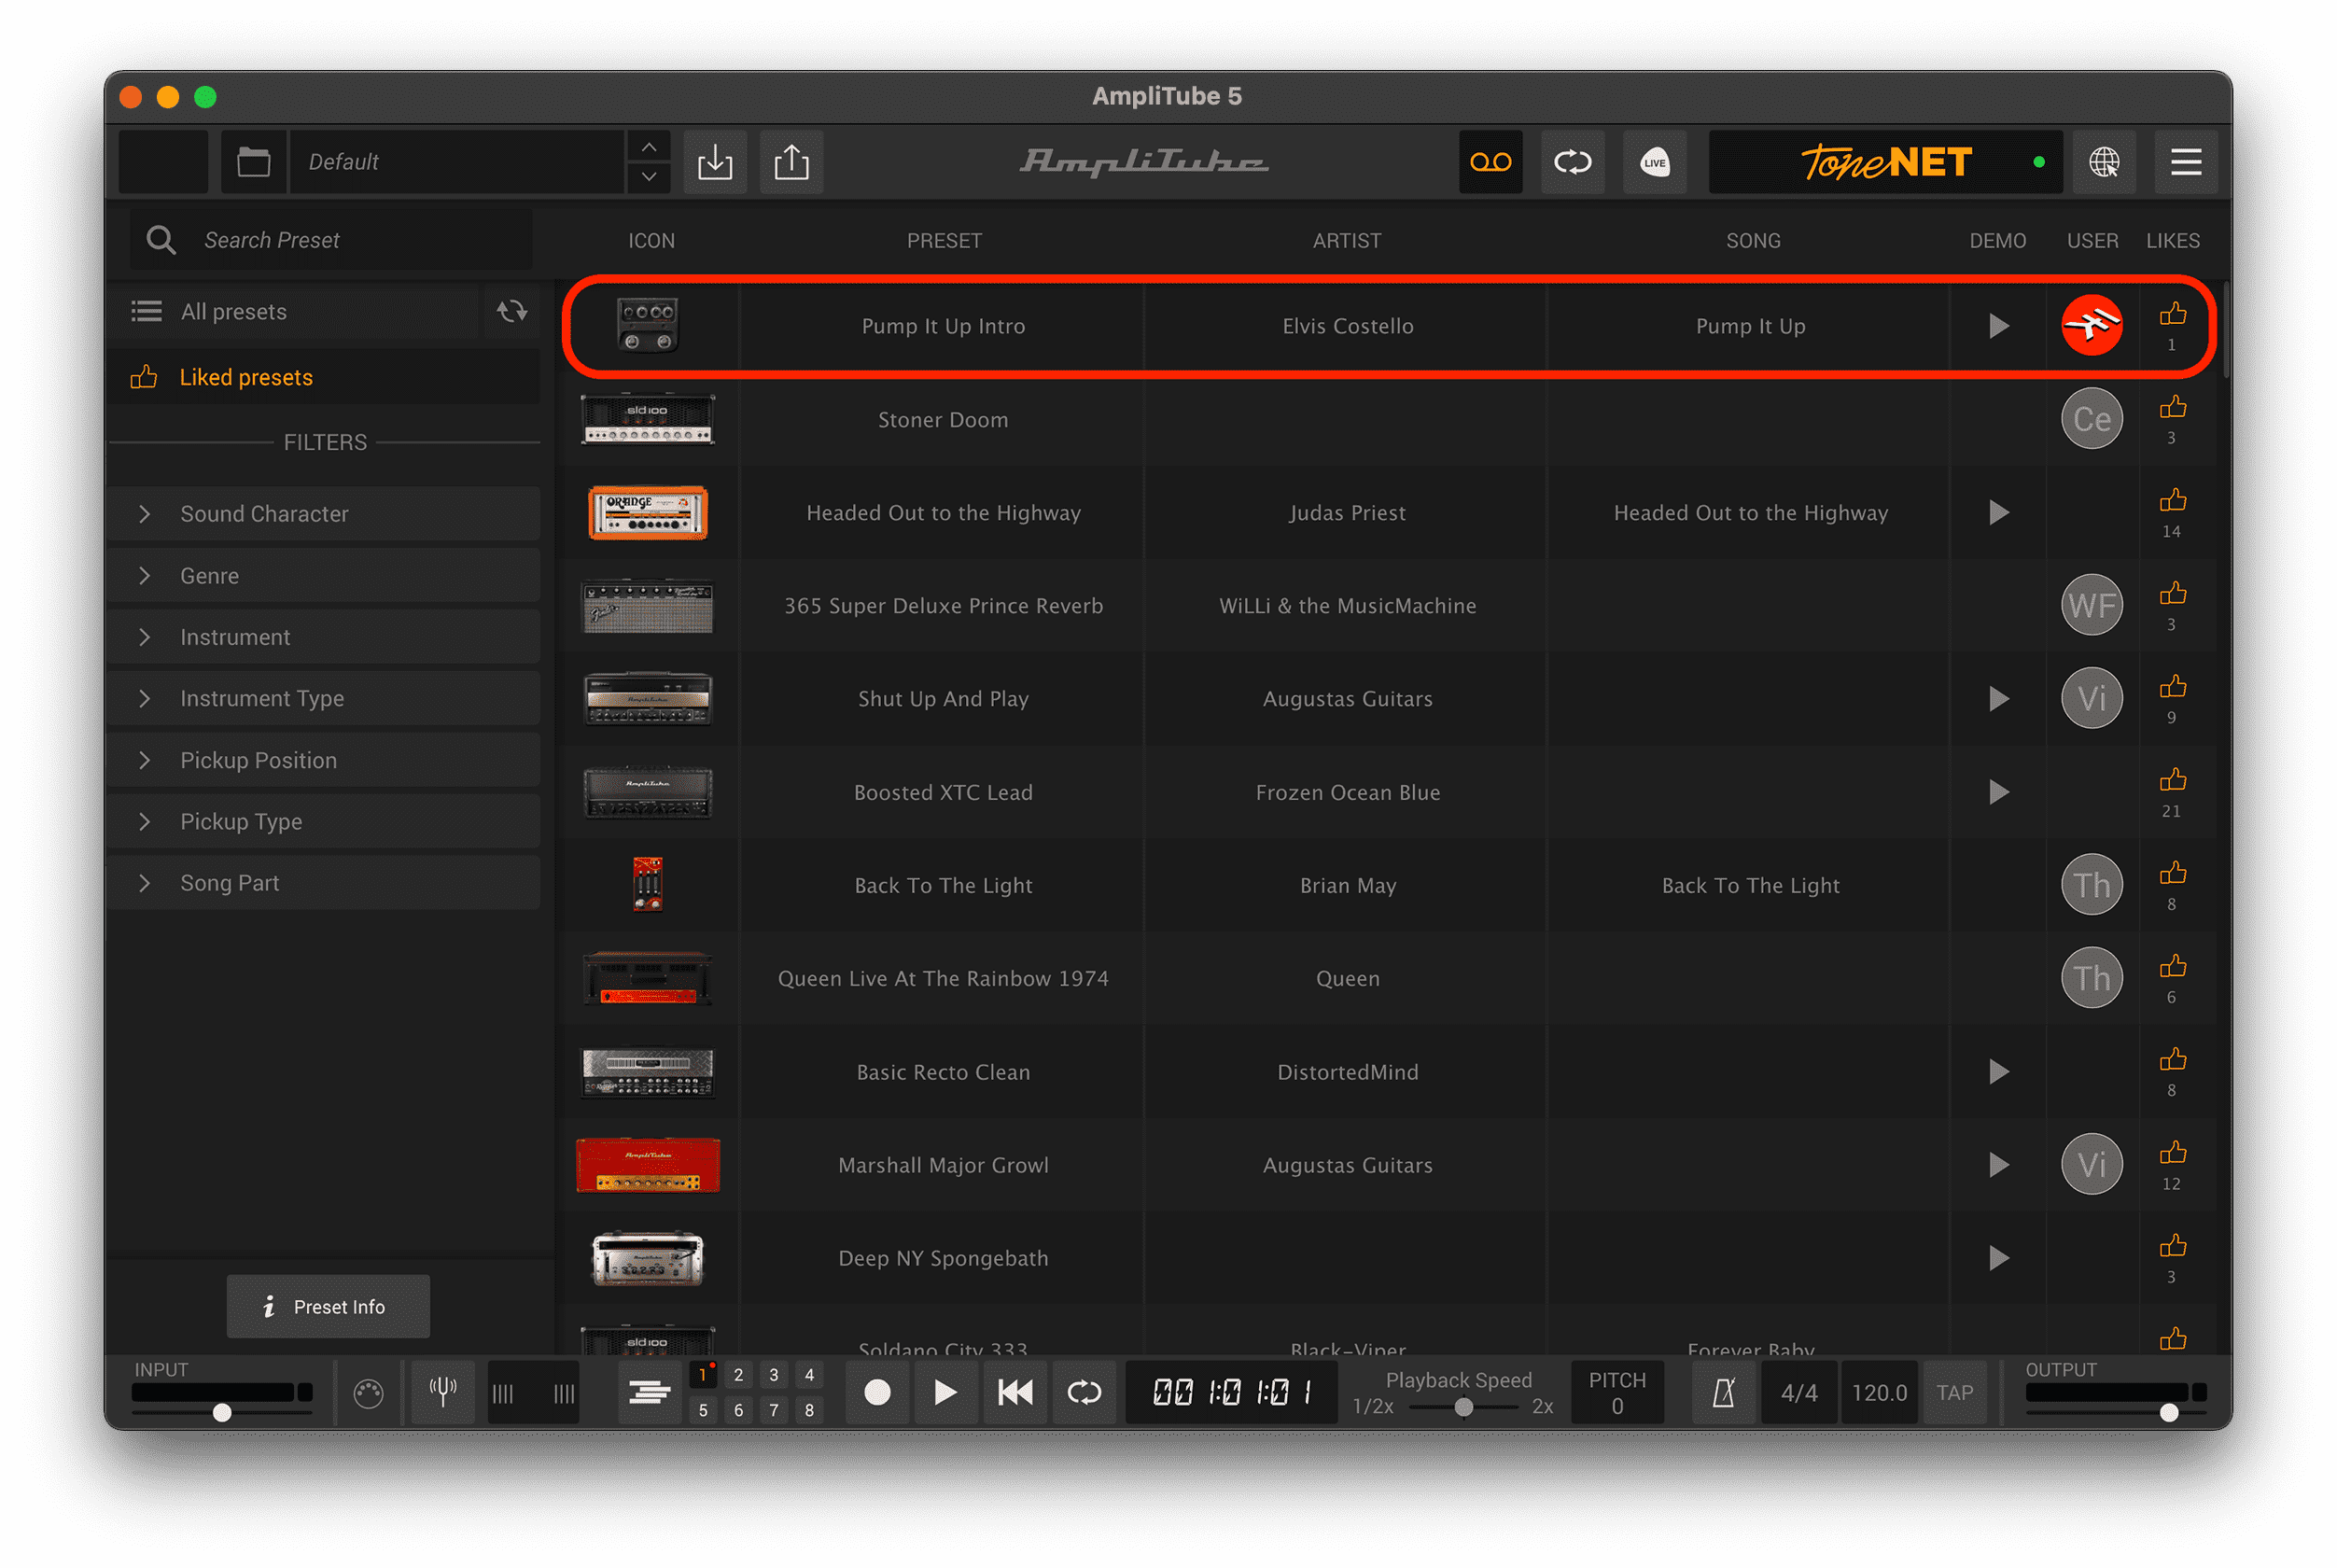Open the looper tape icon
Image resolution: width=2337 pixels, height=1568 pixels.
click(1490, 162)
